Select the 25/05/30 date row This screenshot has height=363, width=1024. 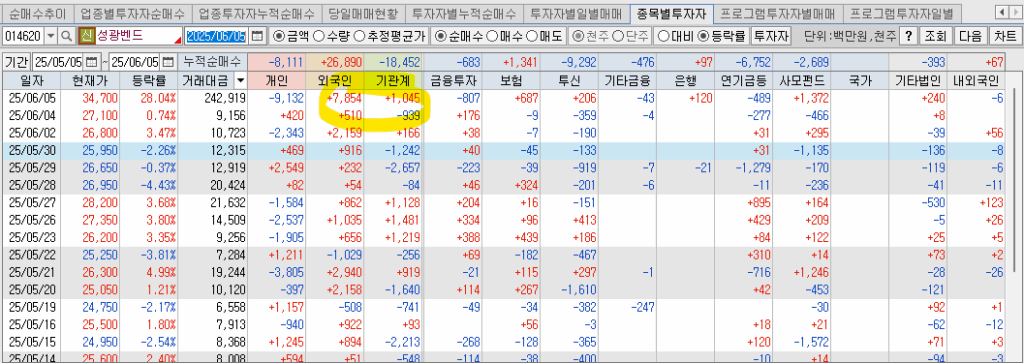504,151
